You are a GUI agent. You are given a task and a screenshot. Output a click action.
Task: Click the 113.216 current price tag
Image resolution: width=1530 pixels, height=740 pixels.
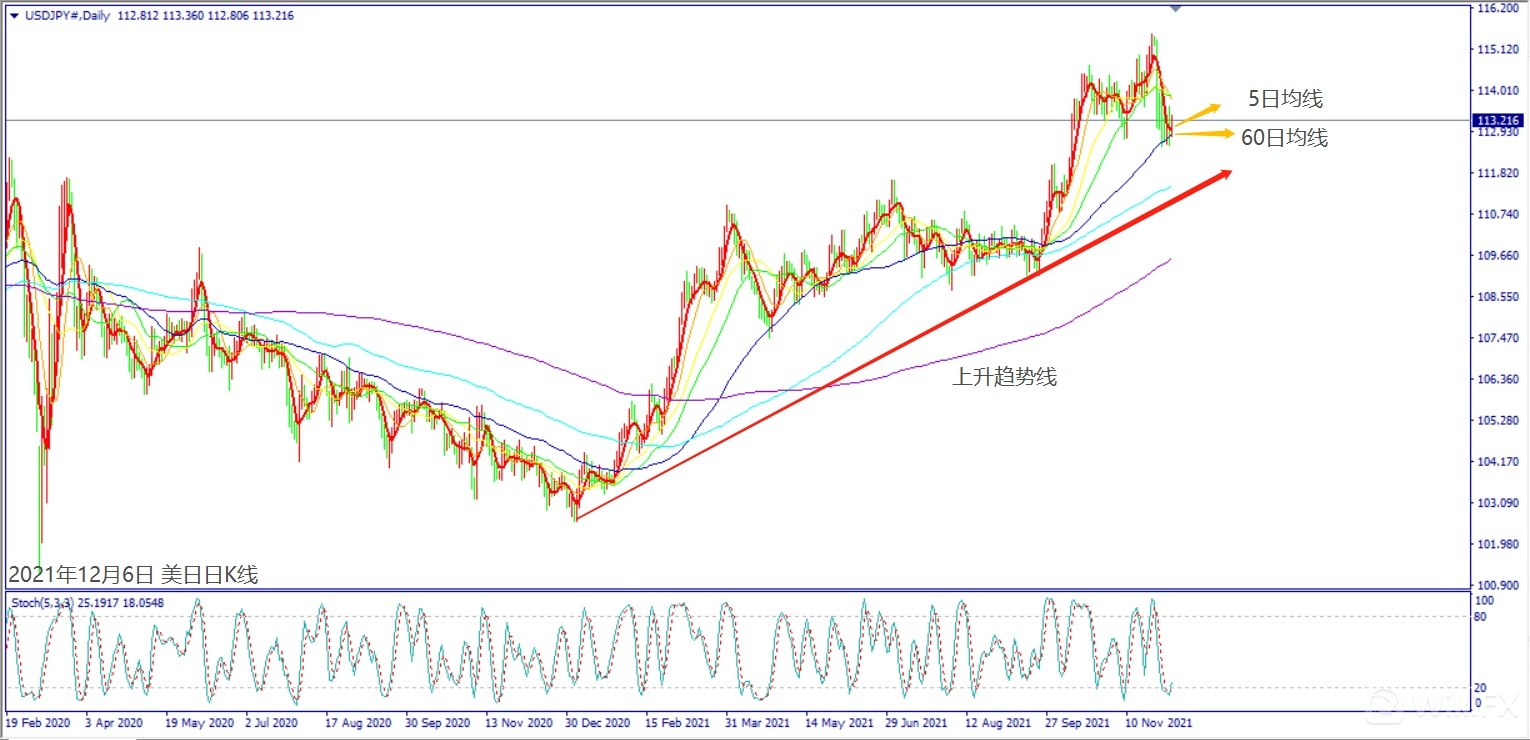(x=1497, y=120)
